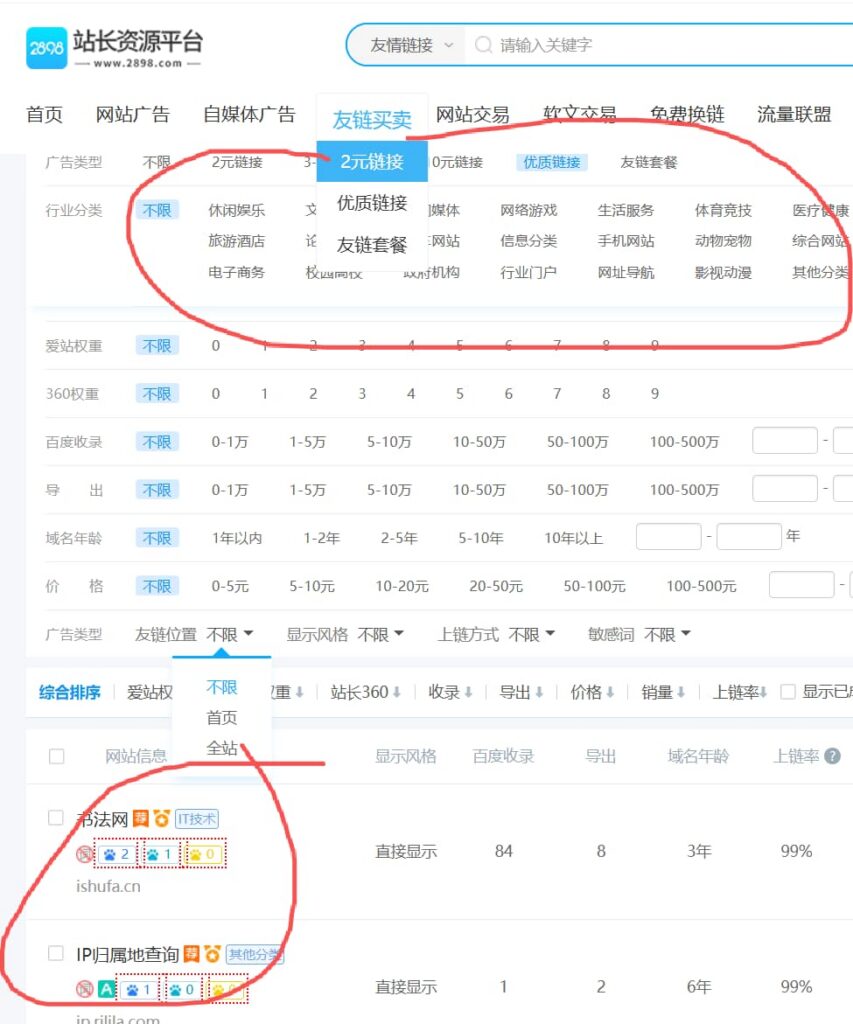
Task: Sort by 收录 arrow
Action: click(468, 692)
